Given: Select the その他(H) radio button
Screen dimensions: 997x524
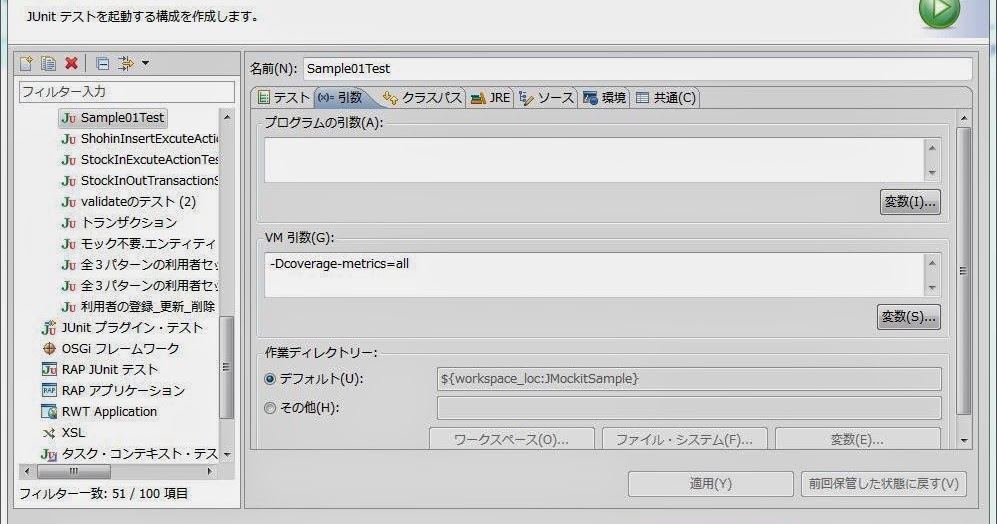Looking at the screenshot, I should pyautogui.click(x=270, y=408).
